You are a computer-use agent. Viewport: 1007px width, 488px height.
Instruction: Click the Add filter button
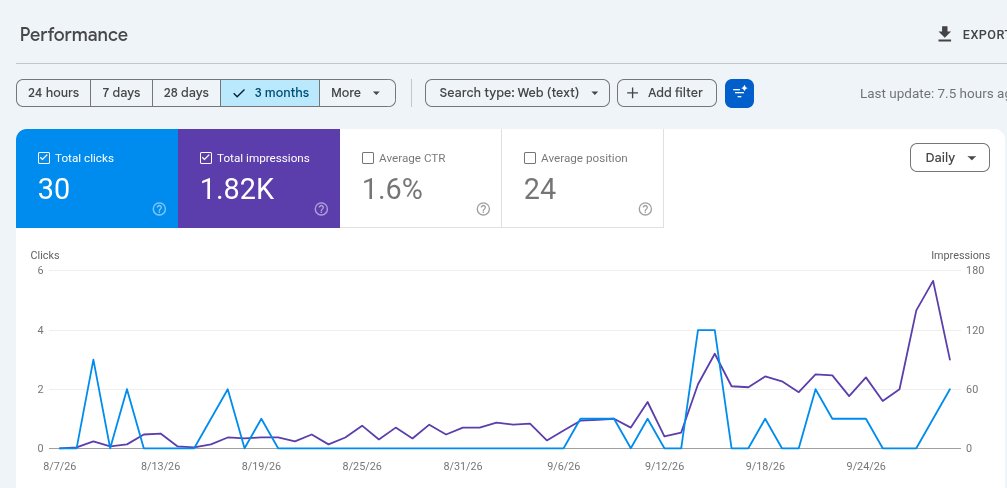(667, 93)
